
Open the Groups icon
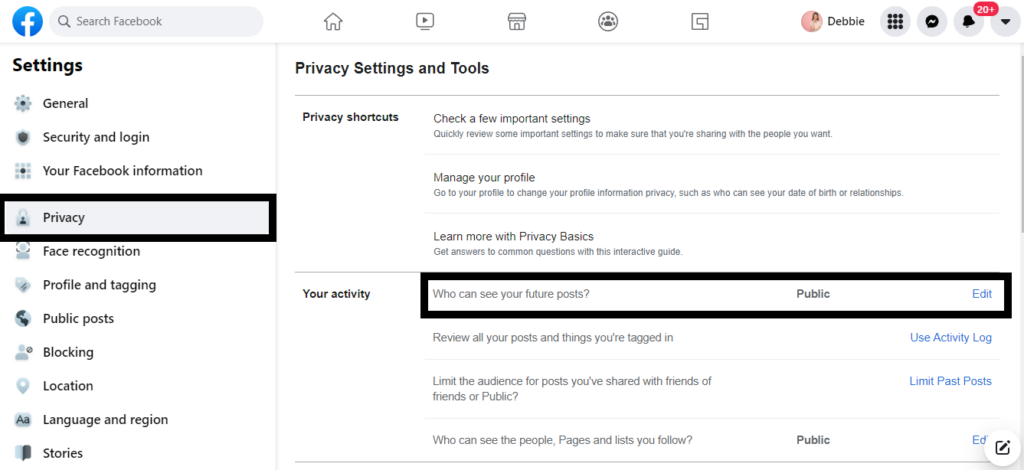[608, 22]
